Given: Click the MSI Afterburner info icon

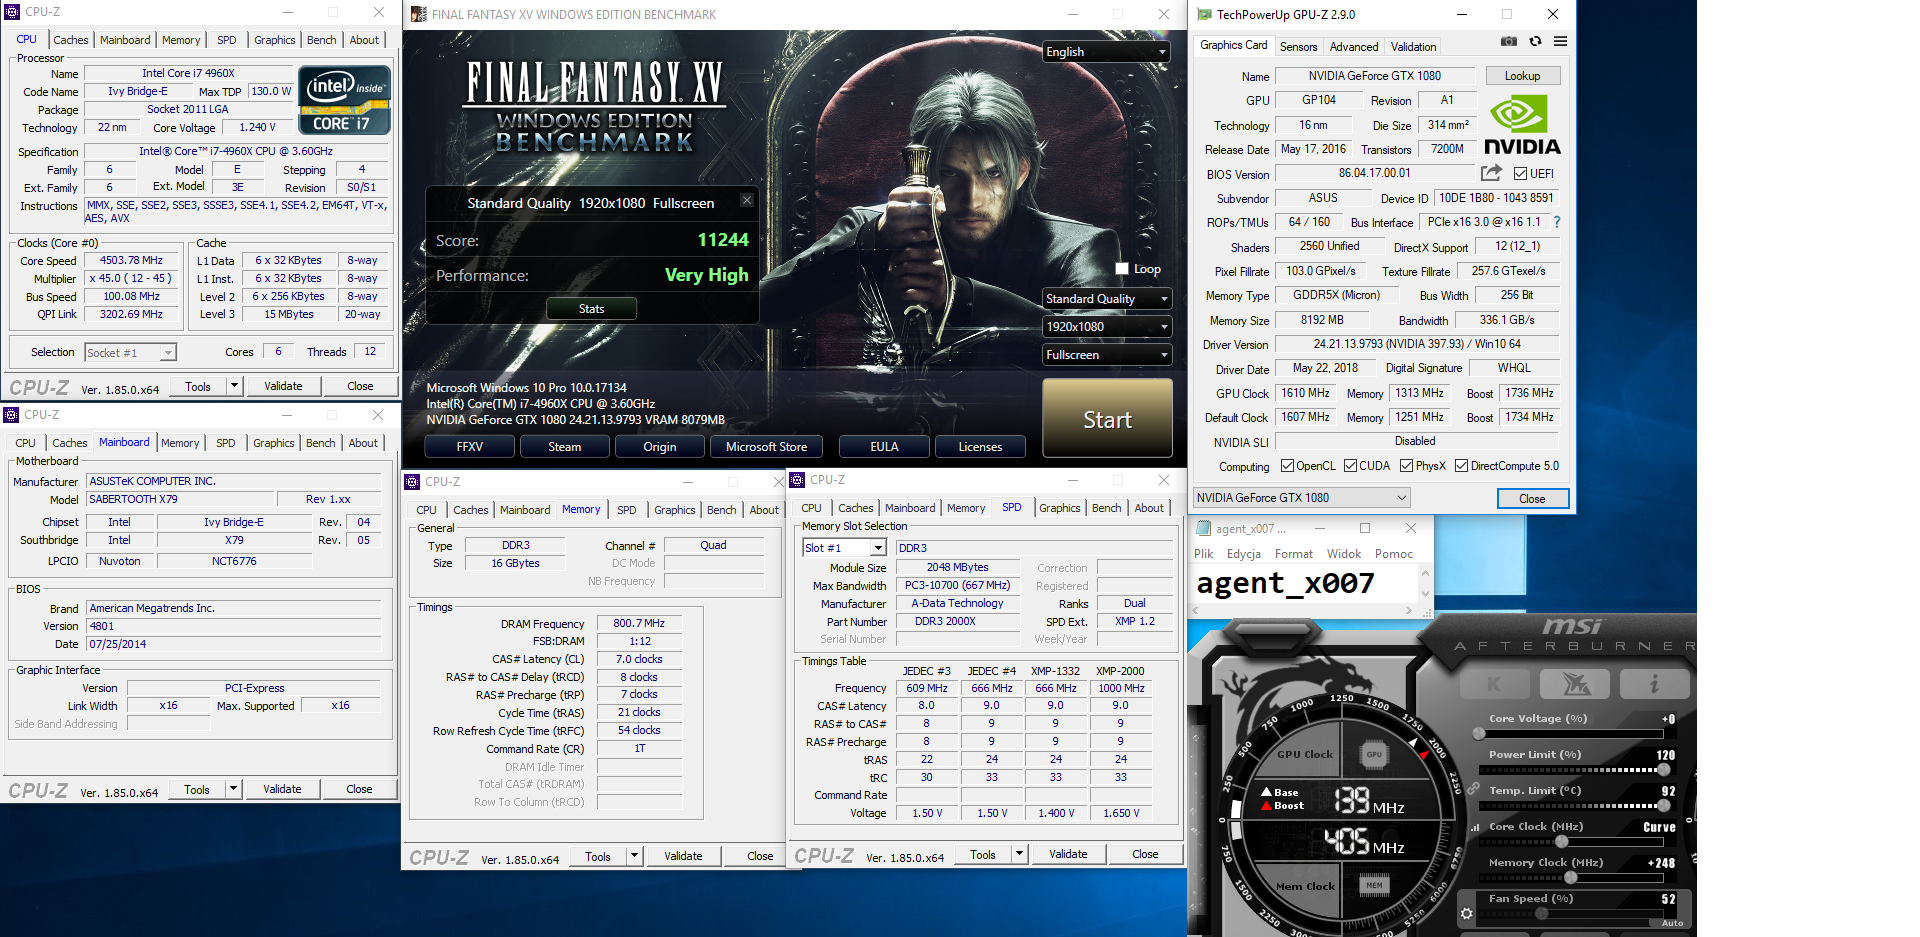Looking at the screenshot, I should coord(1654,684).
